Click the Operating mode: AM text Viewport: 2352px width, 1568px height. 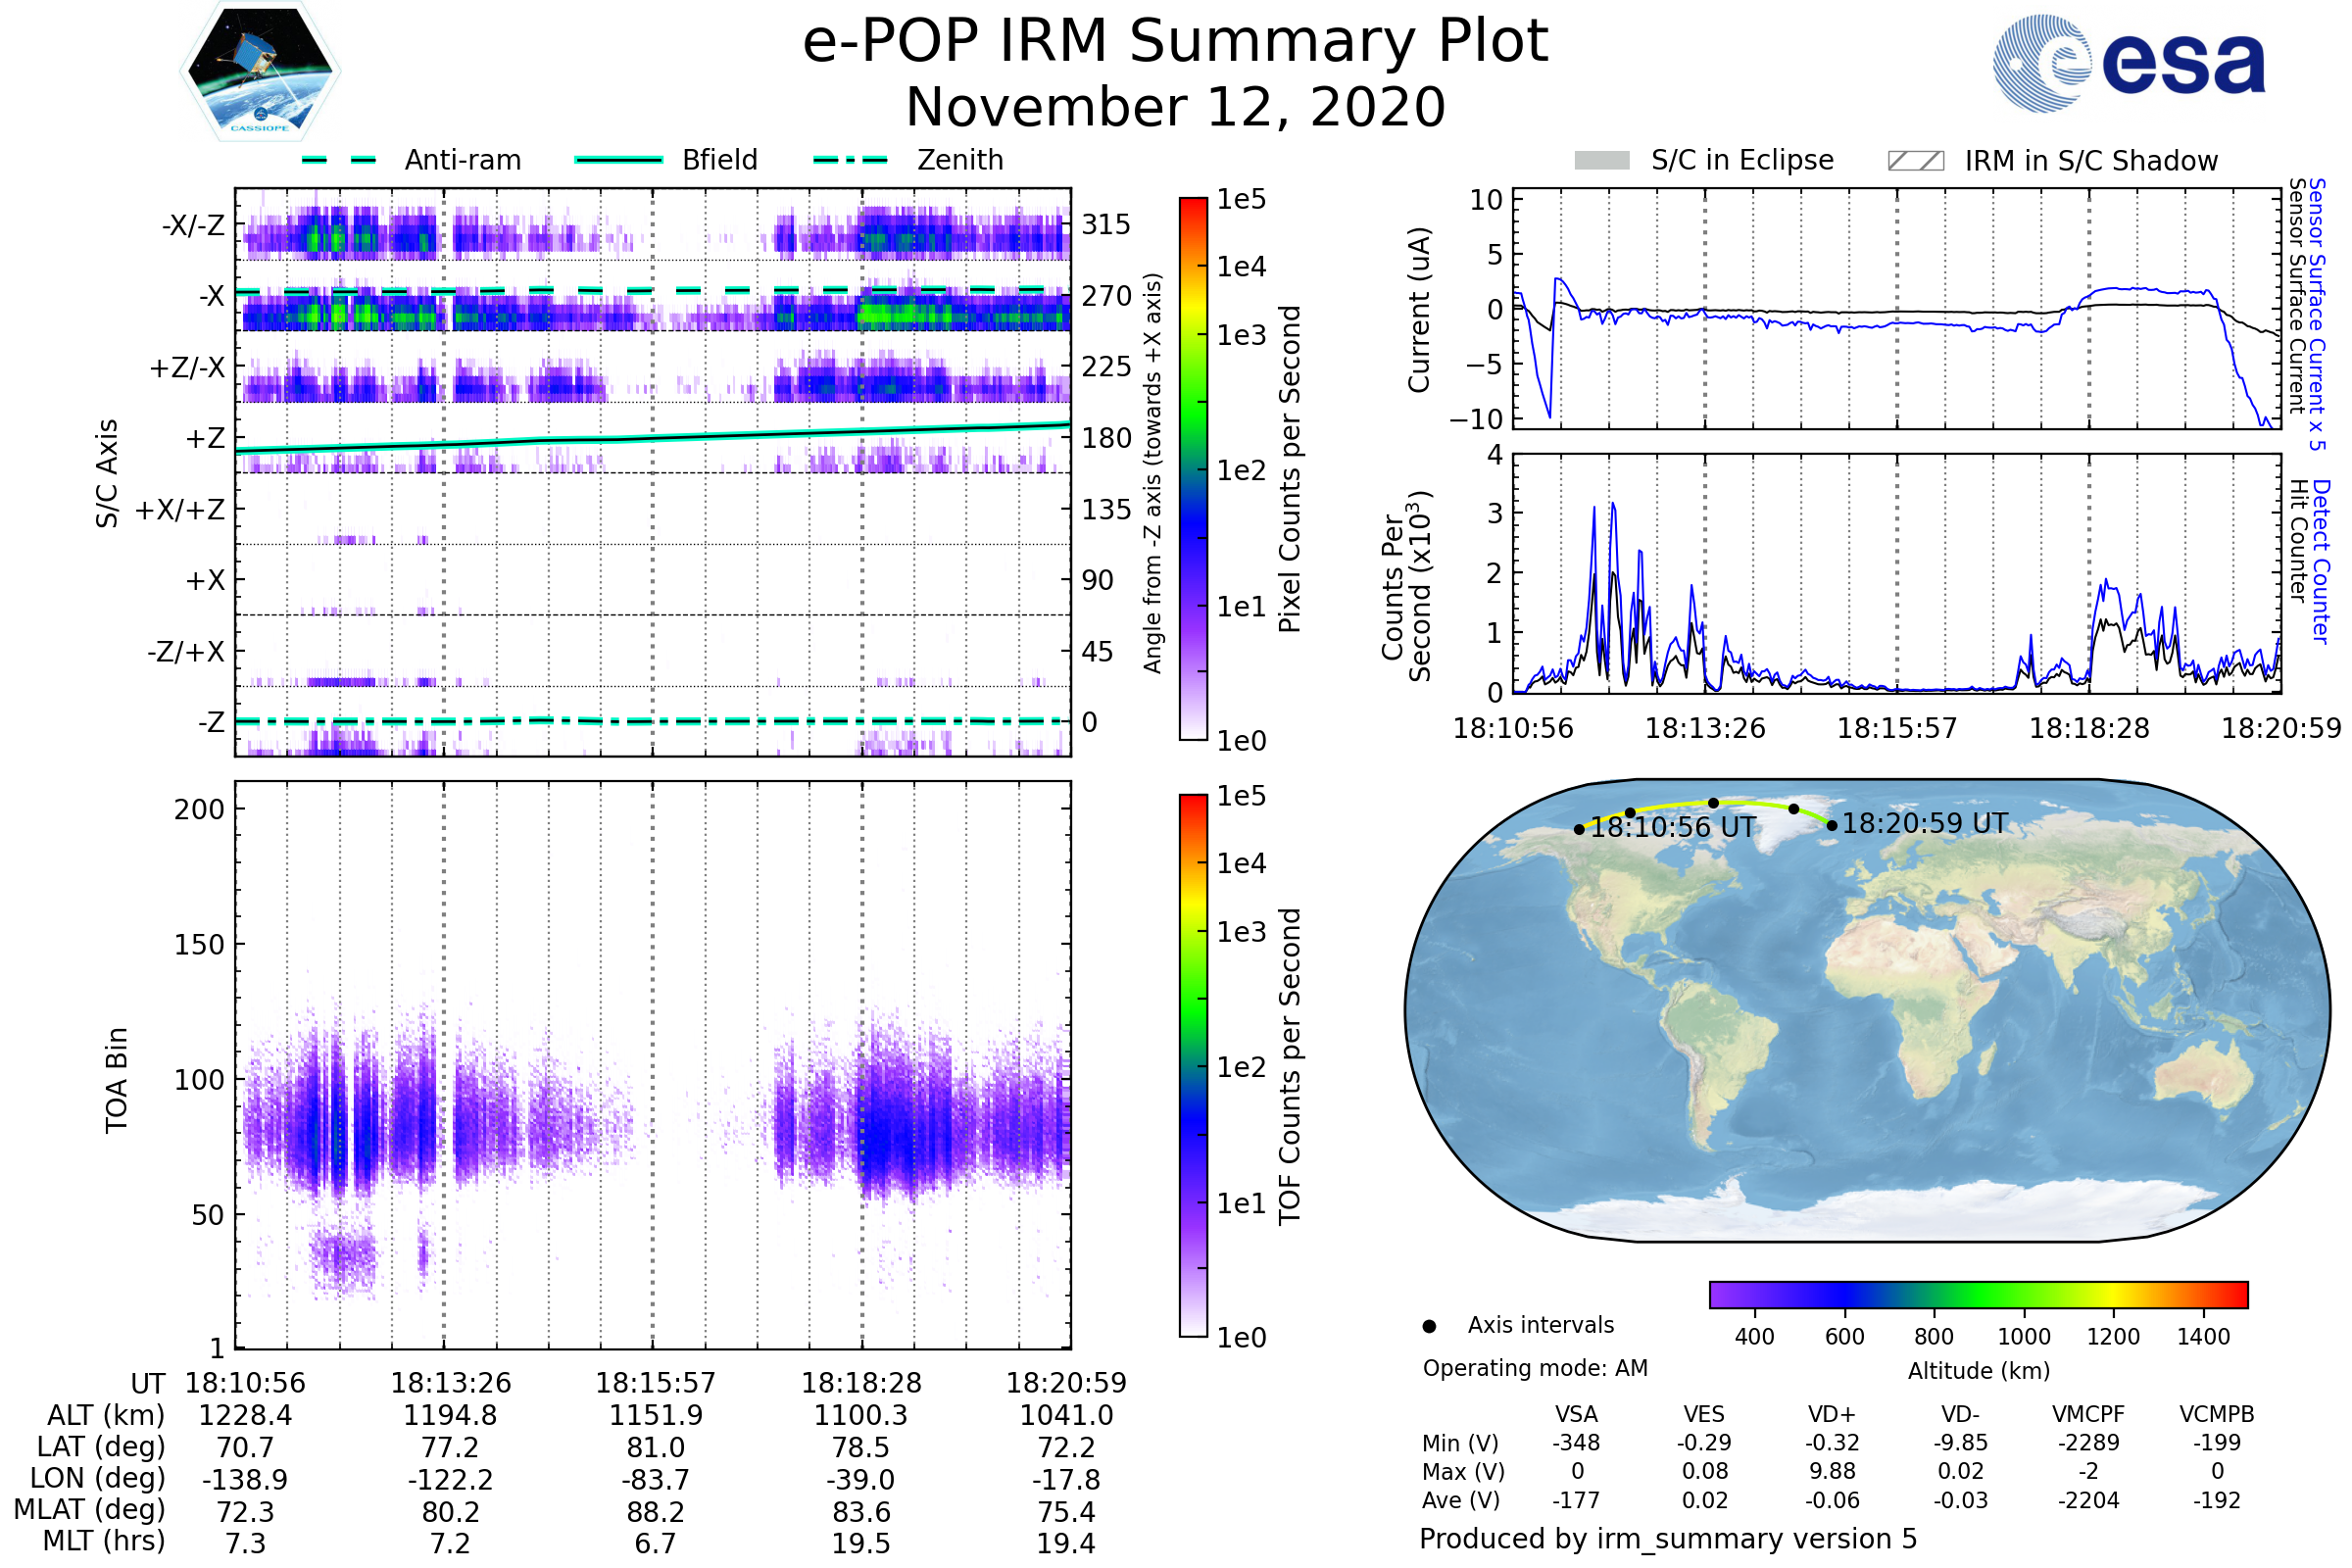1535,1368
